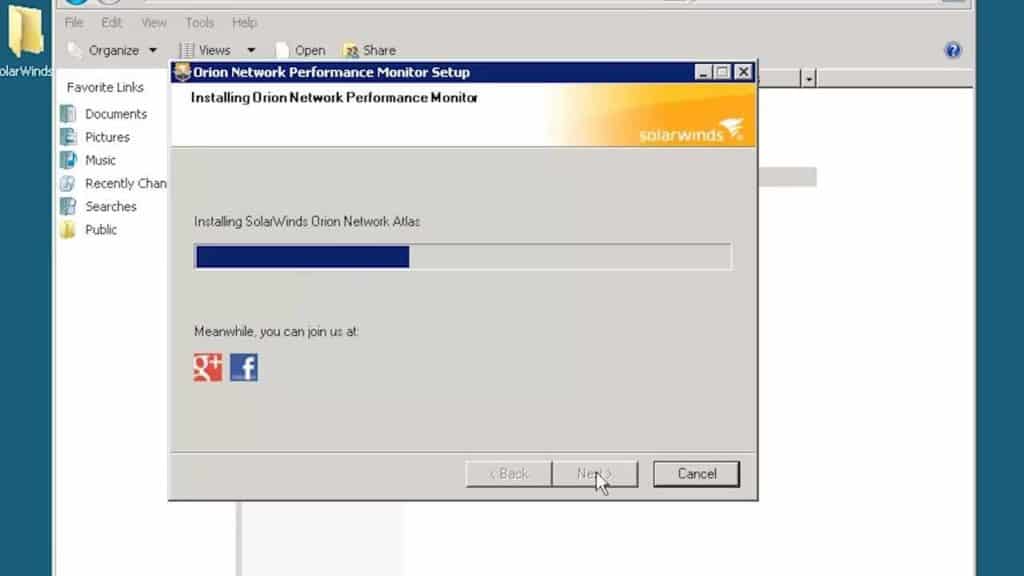Open the Help menu in Explorer
1024x576 pixels.
[244, 23]
